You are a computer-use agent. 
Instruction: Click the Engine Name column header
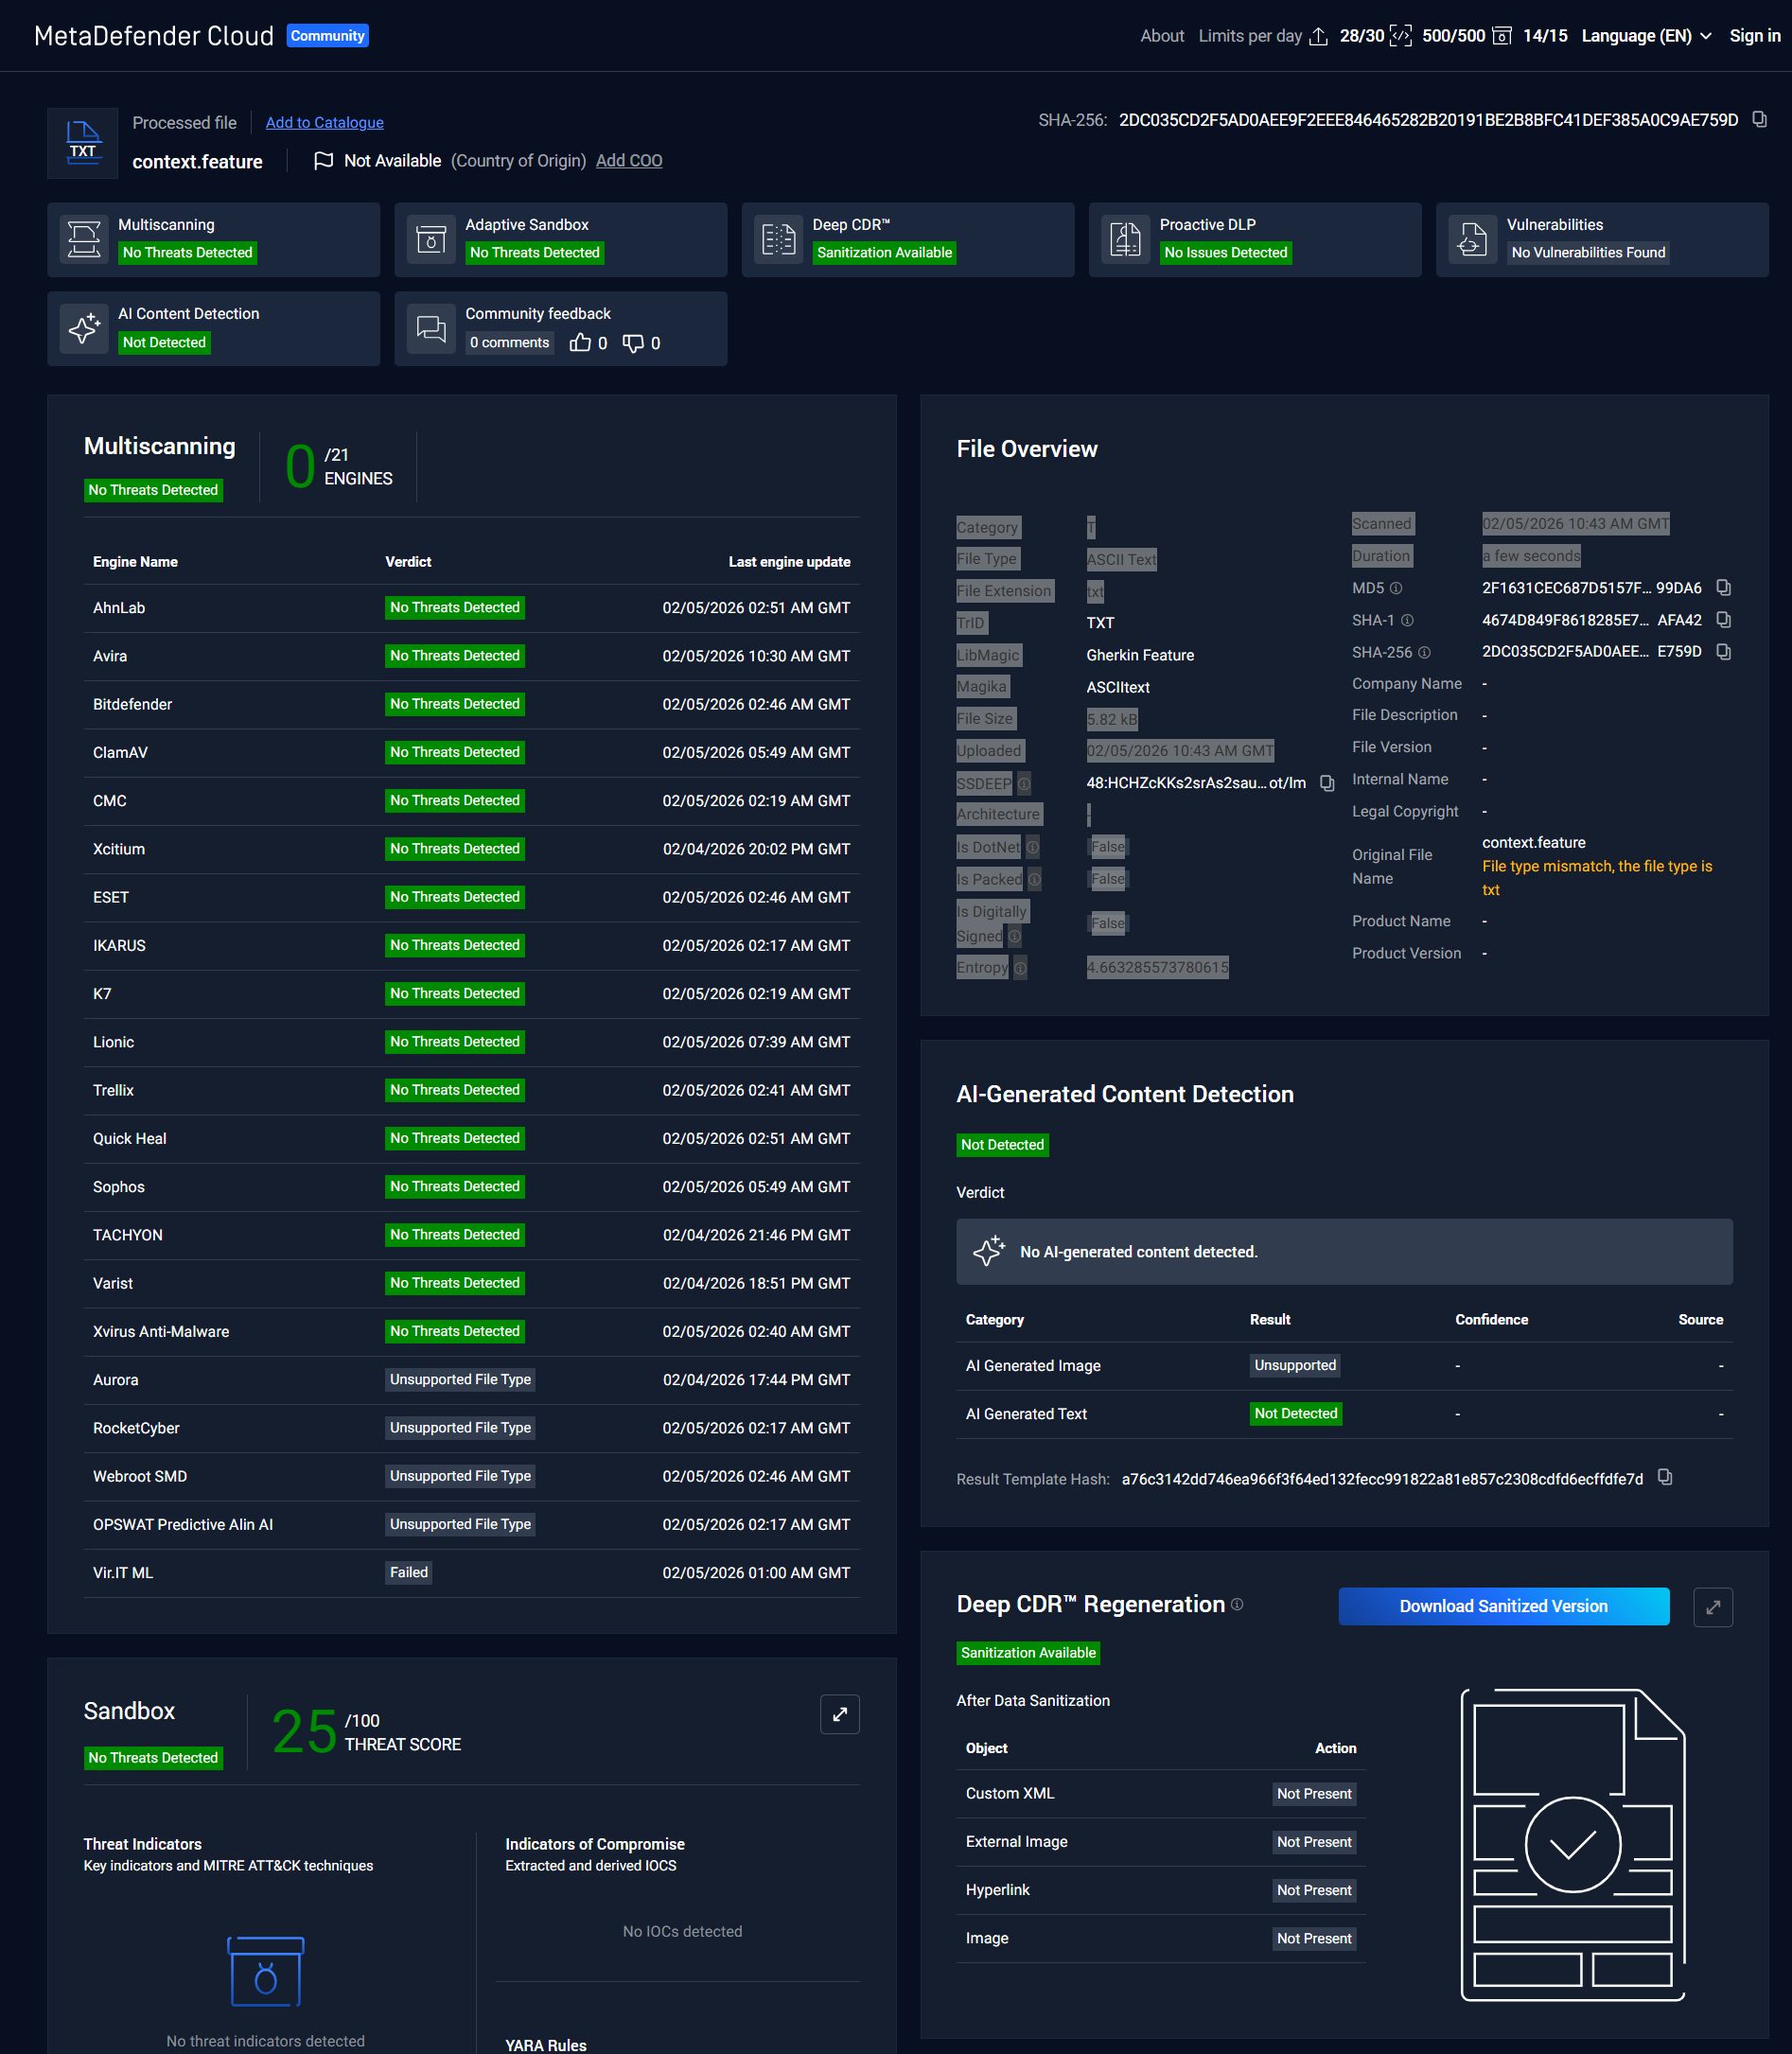pos(135,562)
